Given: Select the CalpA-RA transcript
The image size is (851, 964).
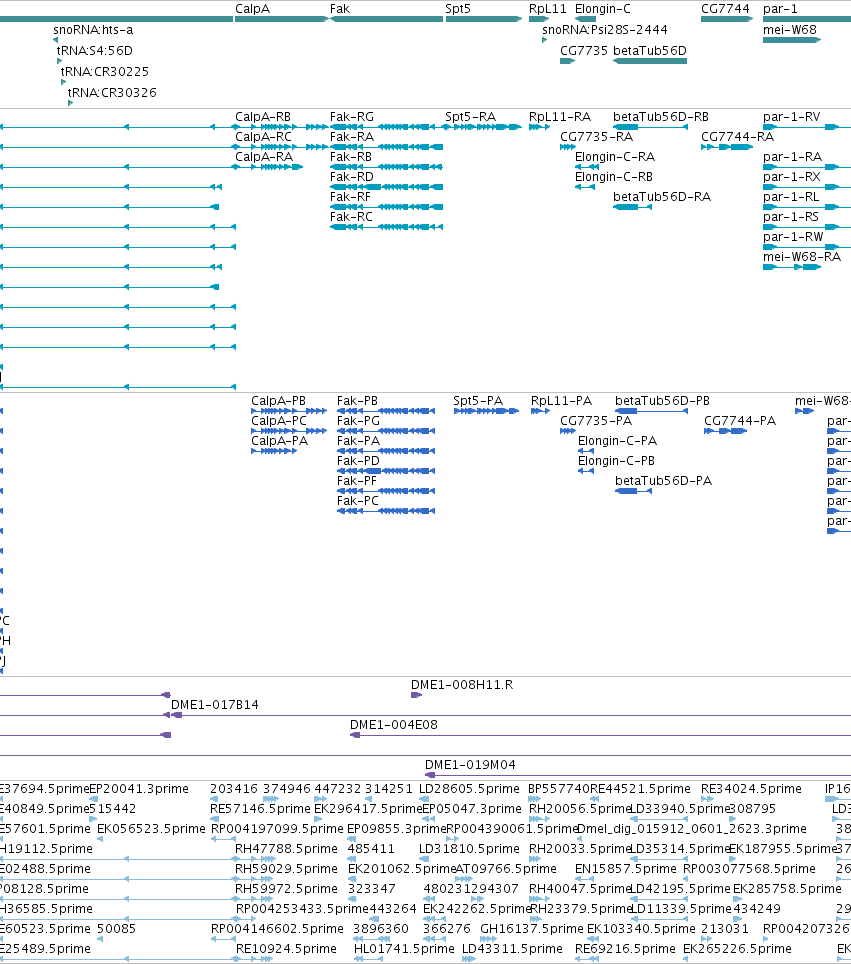Looking at the screenshot, I should (x=267, y=167).
